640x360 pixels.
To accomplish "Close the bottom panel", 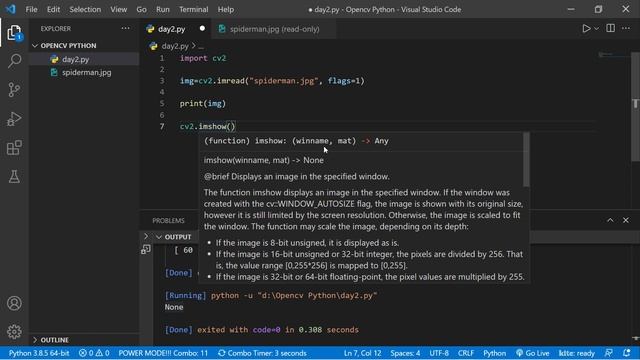I will point(626,220).
